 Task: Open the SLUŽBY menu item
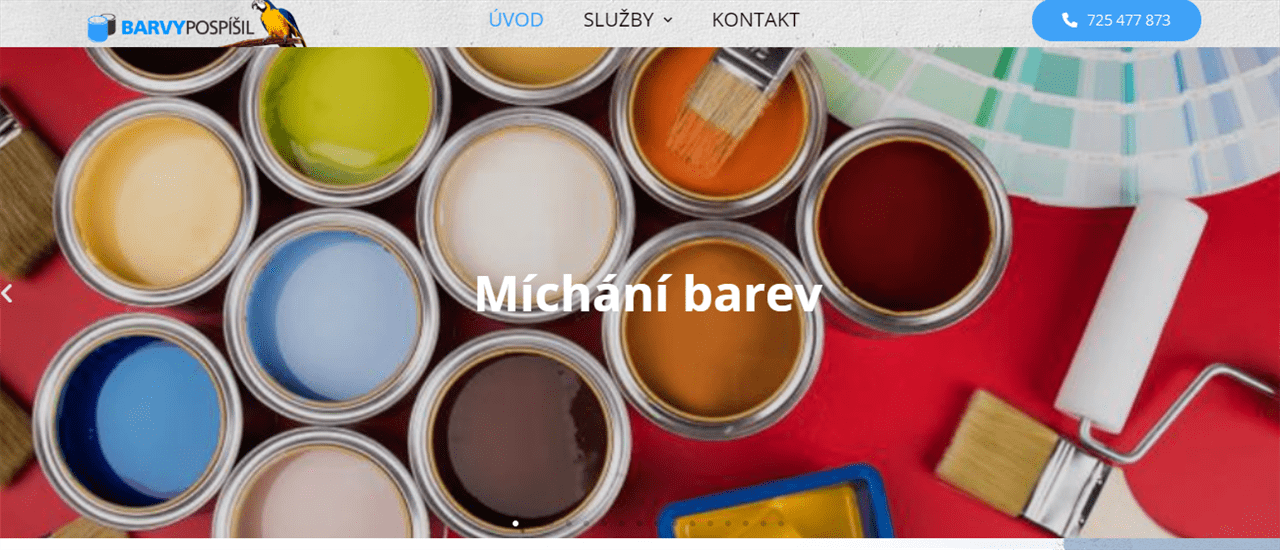(619, 20)
